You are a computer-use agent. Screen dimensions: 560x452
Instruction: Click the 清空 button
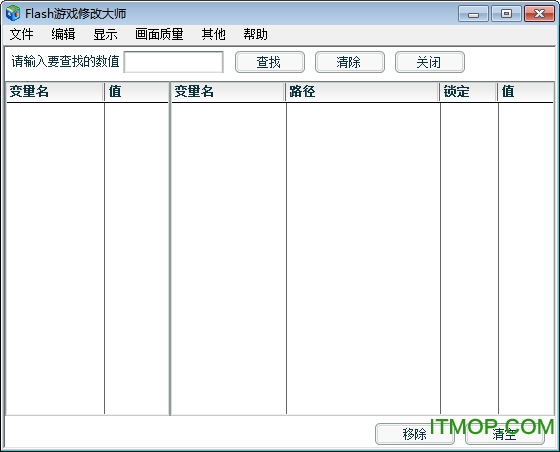pos(505,434)
